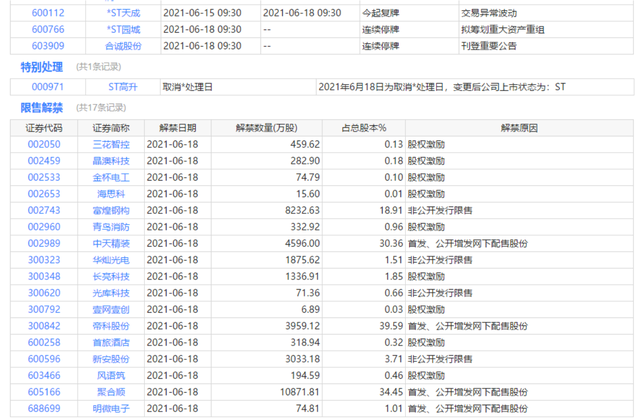This screenshot has height=419, width=640.
Task: Select the 2021-06-15 09:30 suspension time
Action: point(202,13)
